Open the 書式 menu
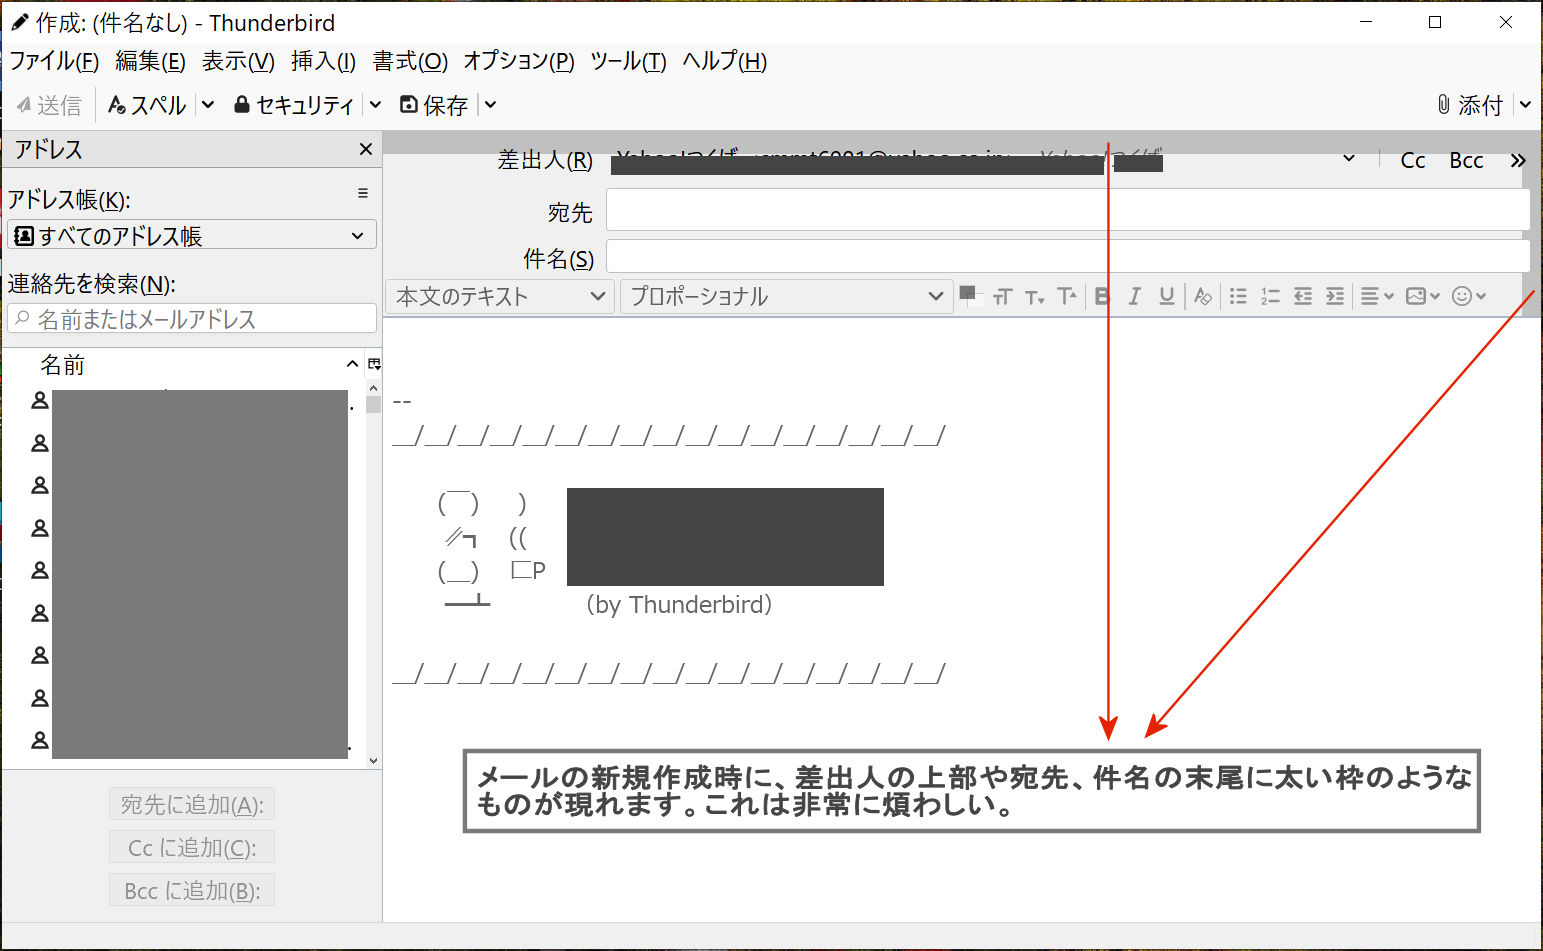This screenshot has width=1543, height=951. 410,61
